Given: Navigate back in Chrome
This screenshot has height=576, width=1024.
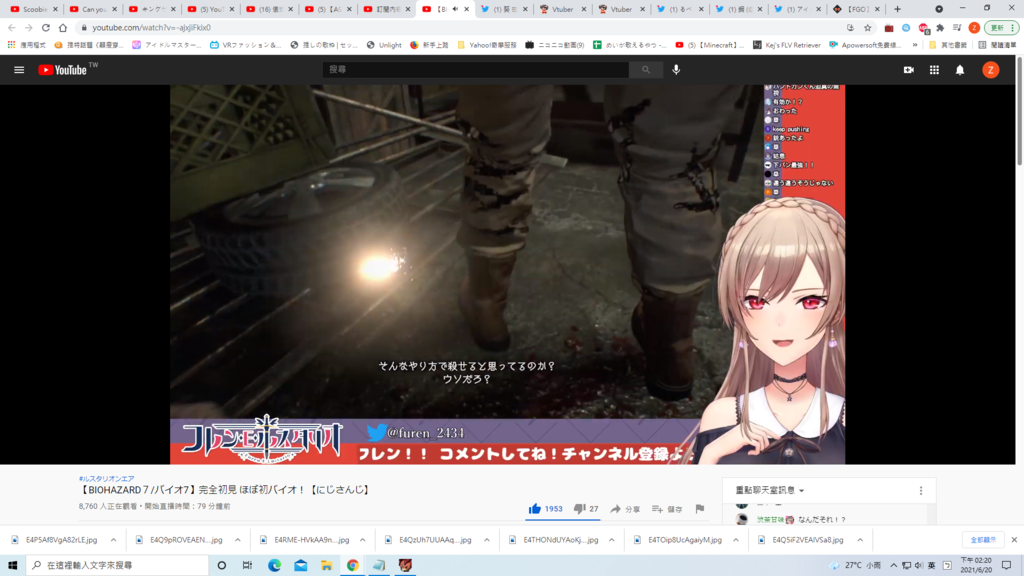Looking at the screenshot, I should (x=12, y=27).
